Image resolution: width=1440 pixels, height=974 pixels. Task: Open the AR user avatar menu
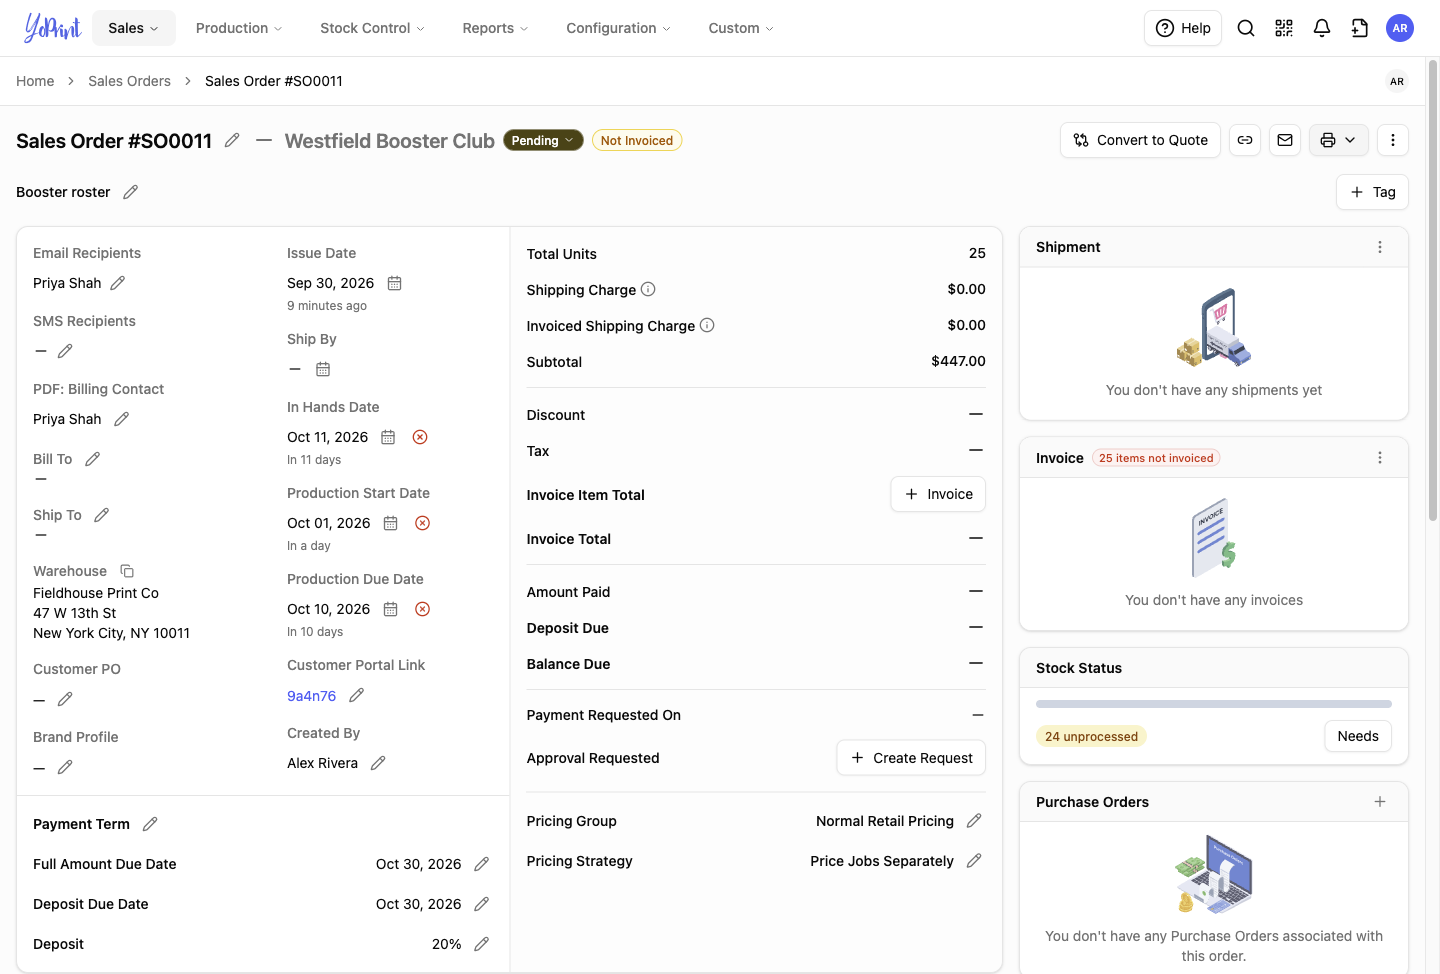click(x=1400, y=28)
